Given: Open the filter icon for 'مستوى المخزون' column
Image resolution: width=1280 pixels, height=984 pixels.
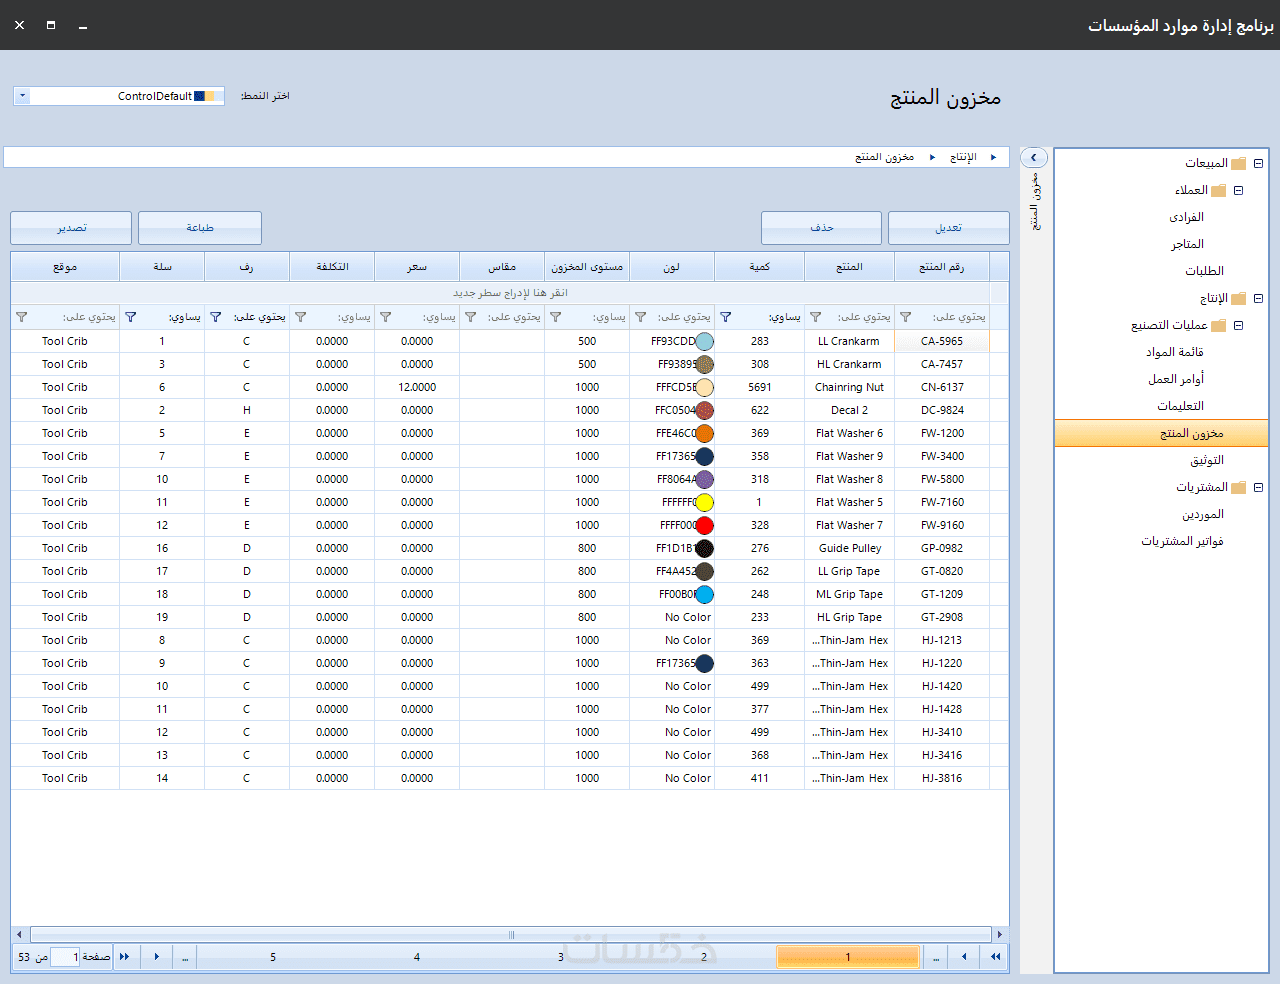Looking at the screenshot, I should click(556, 317).
